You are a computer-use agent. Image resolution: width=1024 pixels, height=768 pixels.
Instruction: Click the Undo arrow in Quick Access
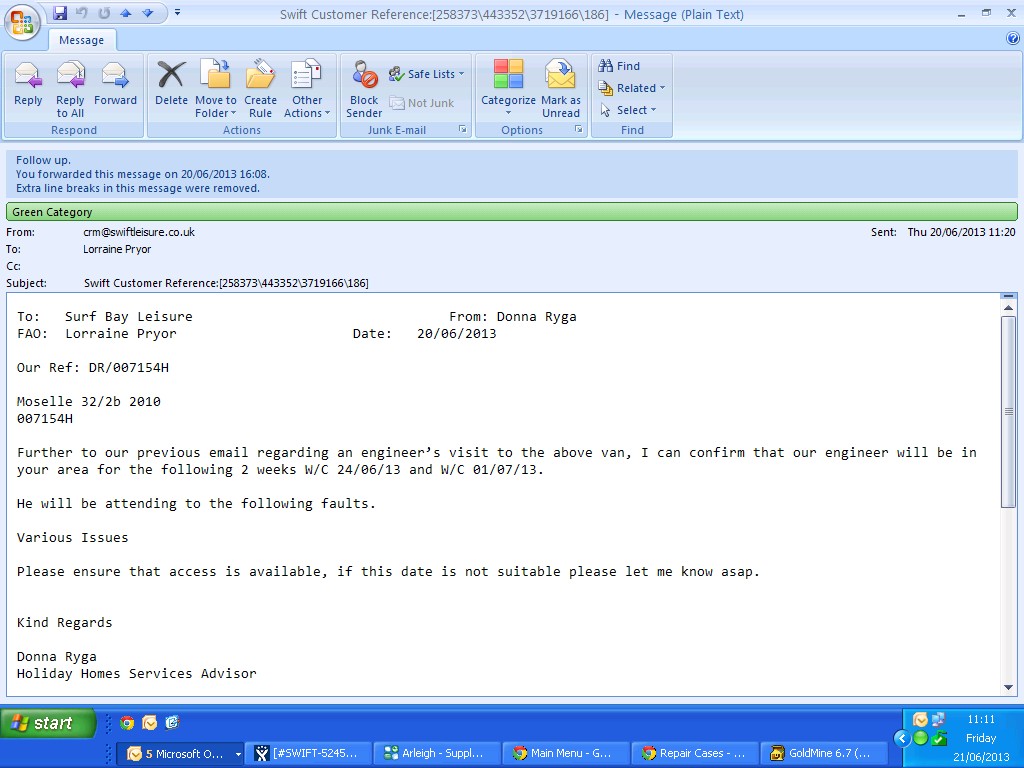(x=82, y=12)
